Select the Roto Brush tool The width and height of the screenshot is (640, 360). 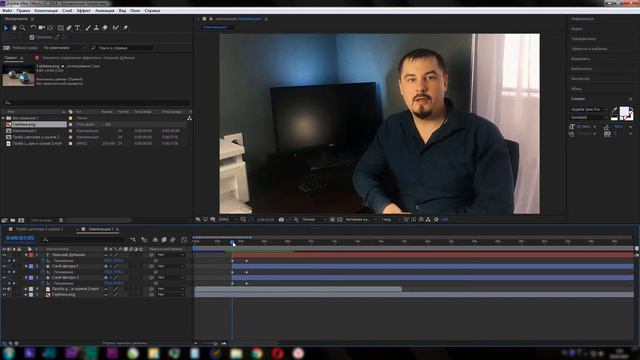[116, 28]
